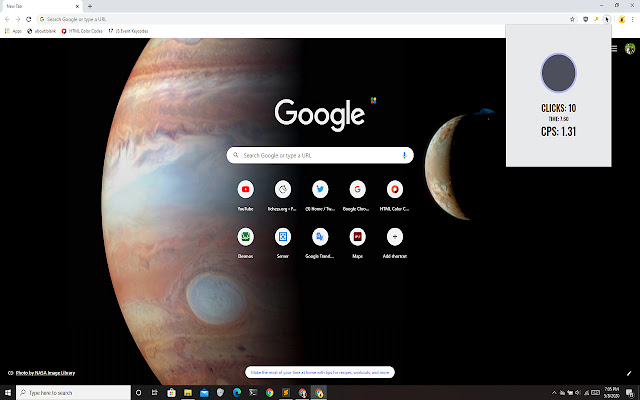The image size is (640, 400).
Task: Open the hamburger menu beside page avatar
Action: (x=614, y=49)
